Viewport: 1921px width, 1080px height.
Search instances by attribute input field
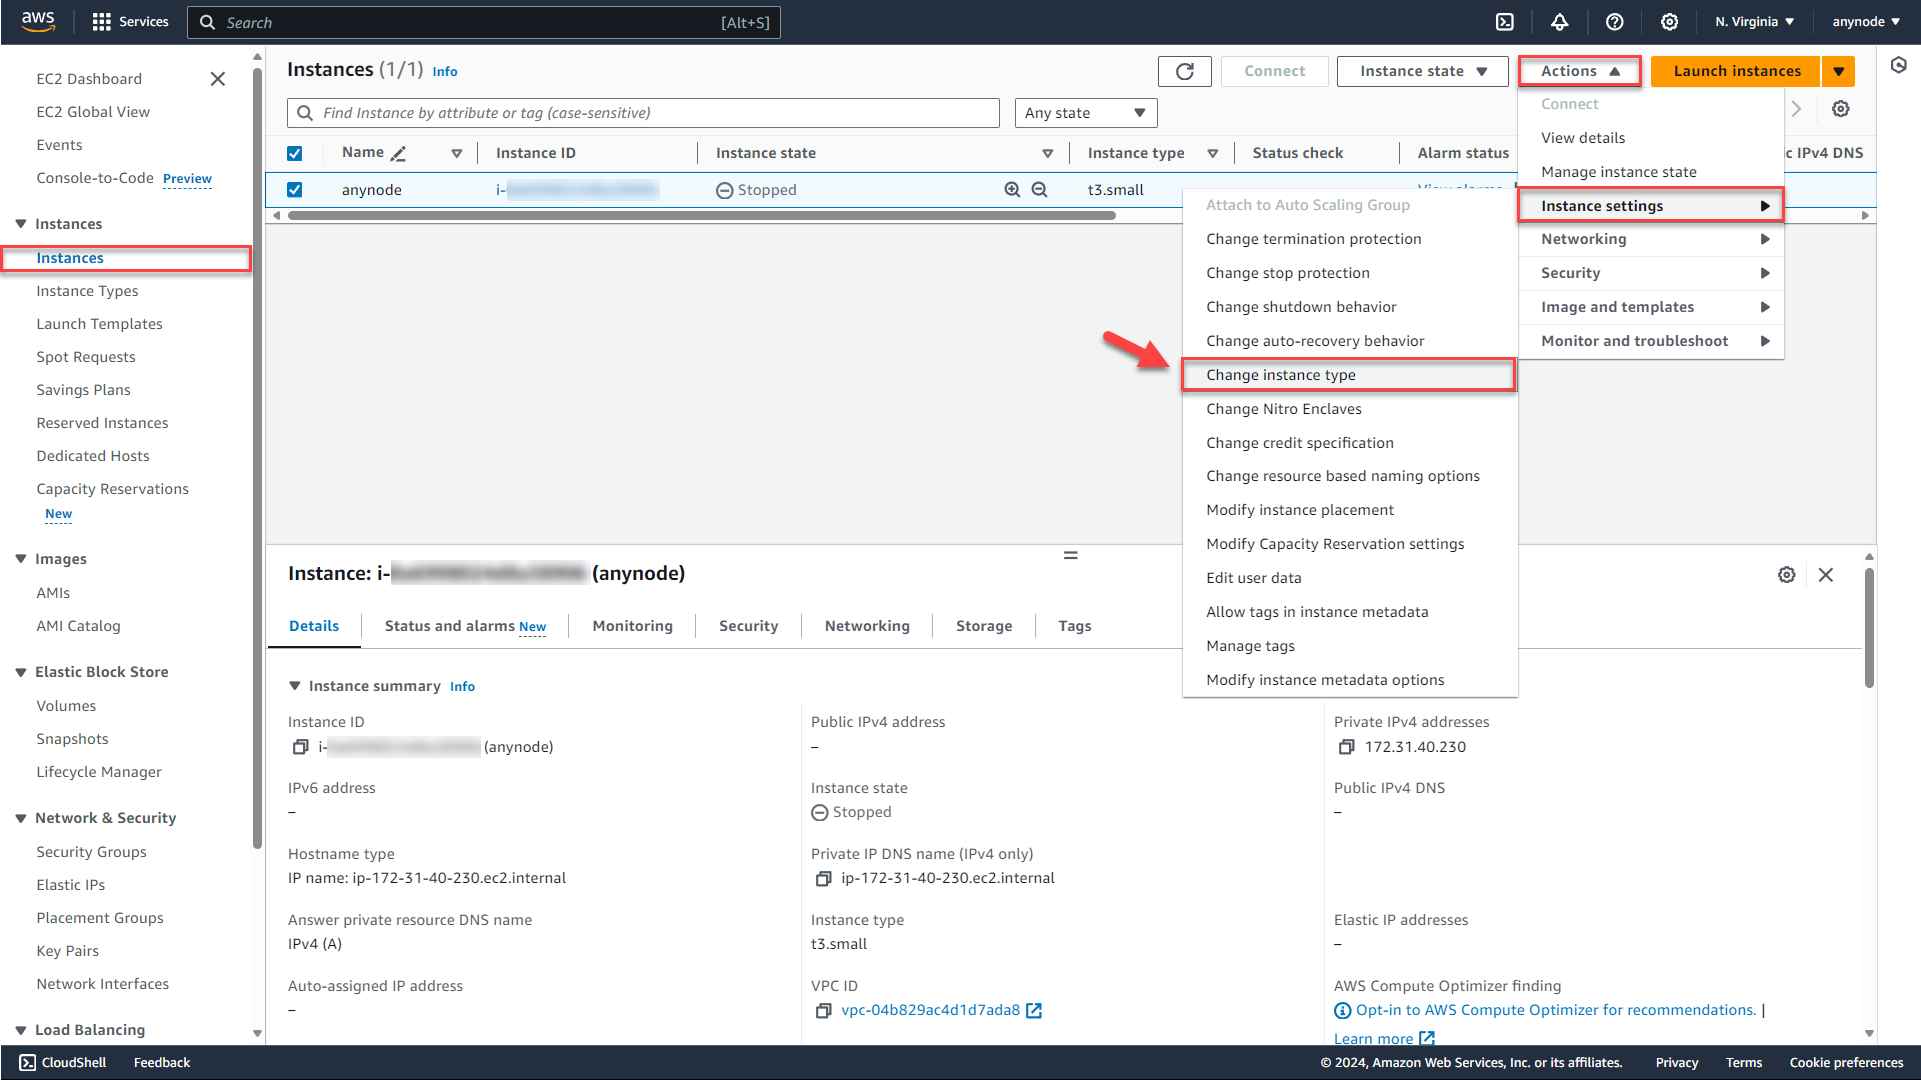coord(644,112)
